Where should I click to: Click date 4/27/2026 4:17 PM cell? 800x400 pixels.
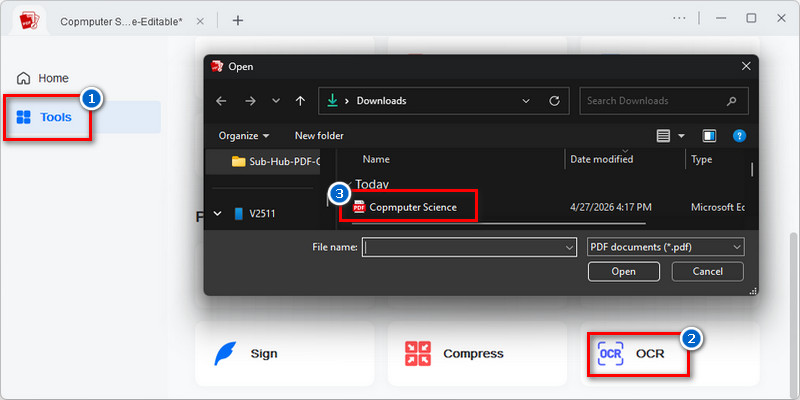coord(611,207)
